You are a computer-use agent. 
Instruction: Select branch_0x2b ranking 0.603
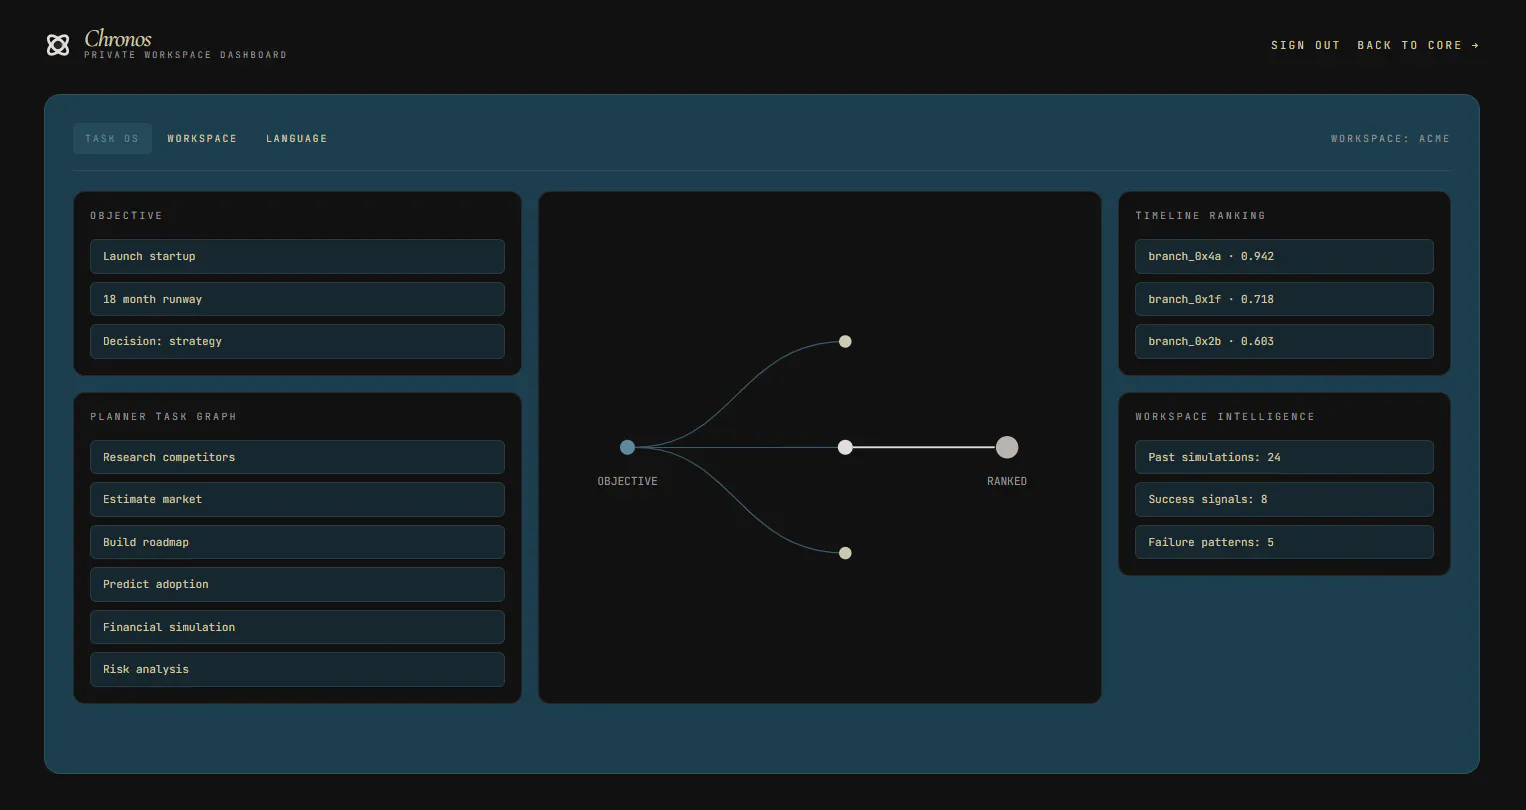1284,341
